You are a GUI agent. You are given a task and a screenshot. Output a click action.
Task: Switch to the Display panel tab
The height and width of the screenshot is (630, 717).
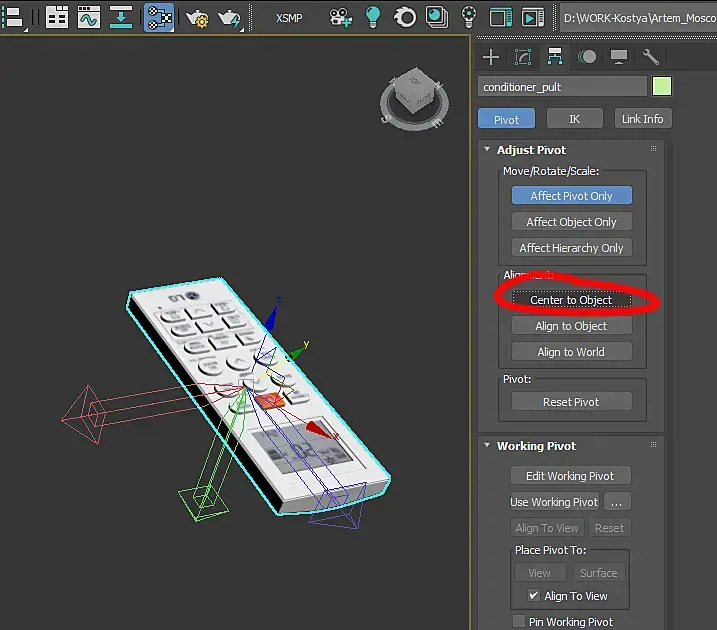click(x=619, y=57)
